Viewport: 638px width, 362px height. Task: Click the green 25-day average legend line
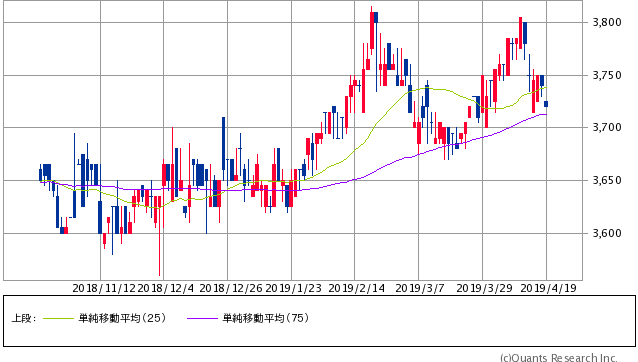click(x=59, y=318)
